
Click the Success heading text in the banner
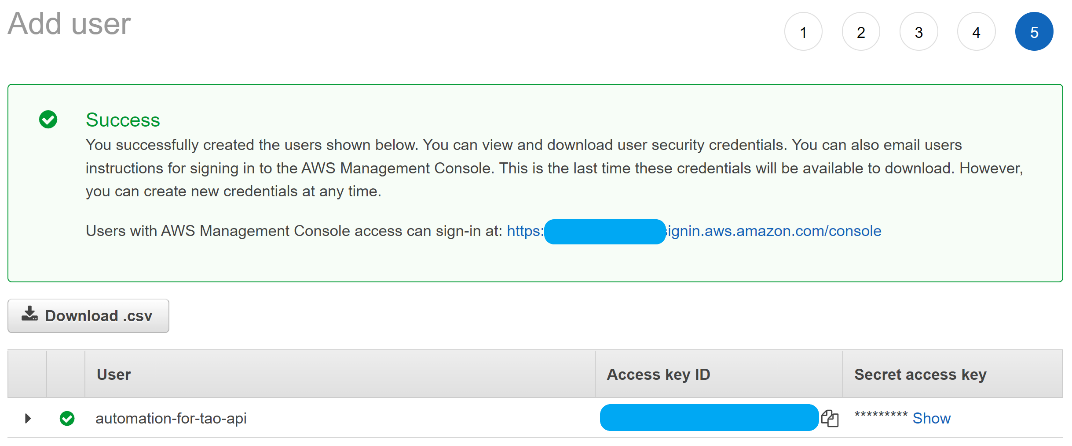coord(123,120)
